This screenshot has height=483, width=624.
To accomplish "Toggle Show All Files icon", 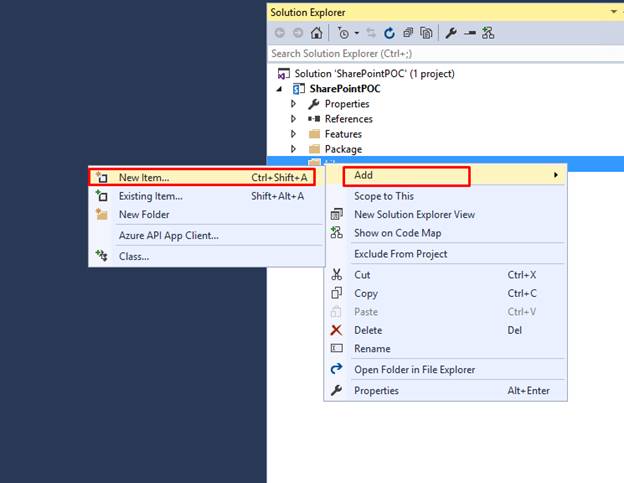I will coord(426,33).
